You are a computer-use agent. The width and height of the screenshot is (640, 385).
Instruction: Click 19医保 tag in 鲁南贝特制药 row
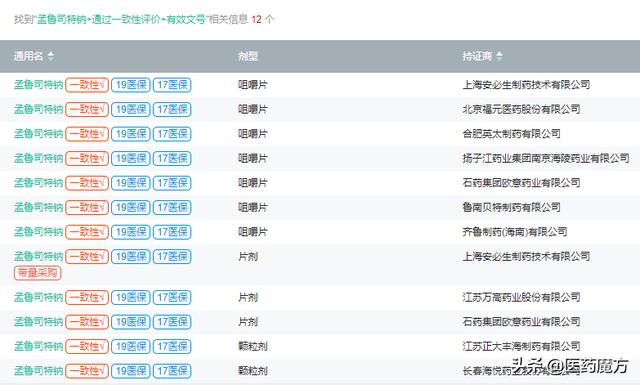[x=131, y=207]
